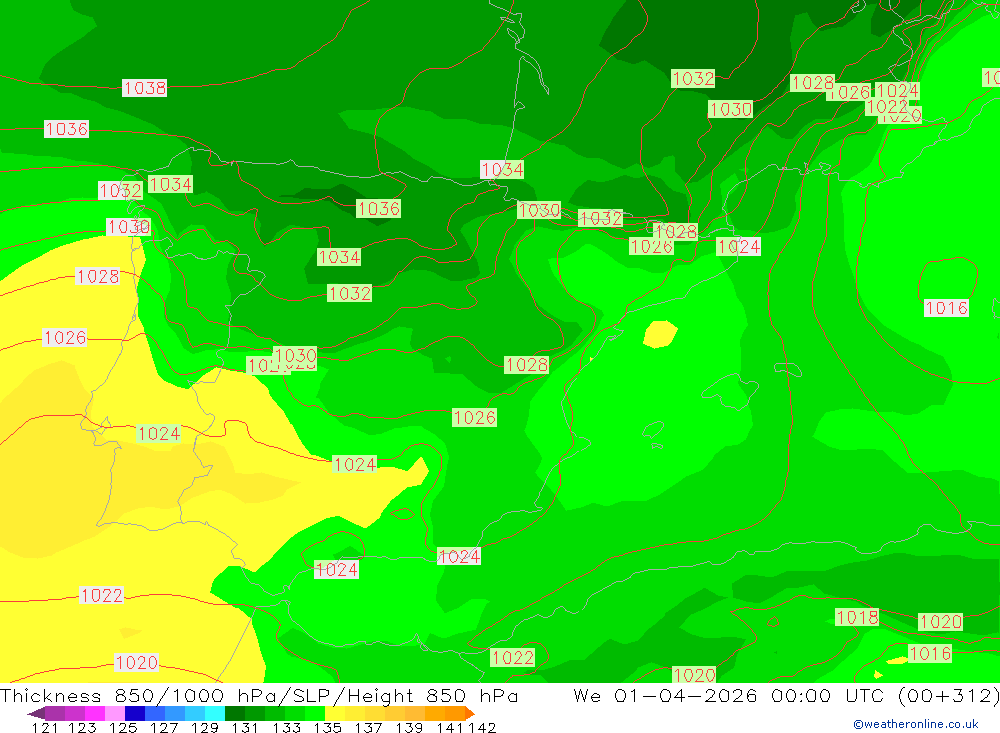Viewport: 1000px width, 733px height.
Task: Click the 1018 isobar label
Action: 857,618
